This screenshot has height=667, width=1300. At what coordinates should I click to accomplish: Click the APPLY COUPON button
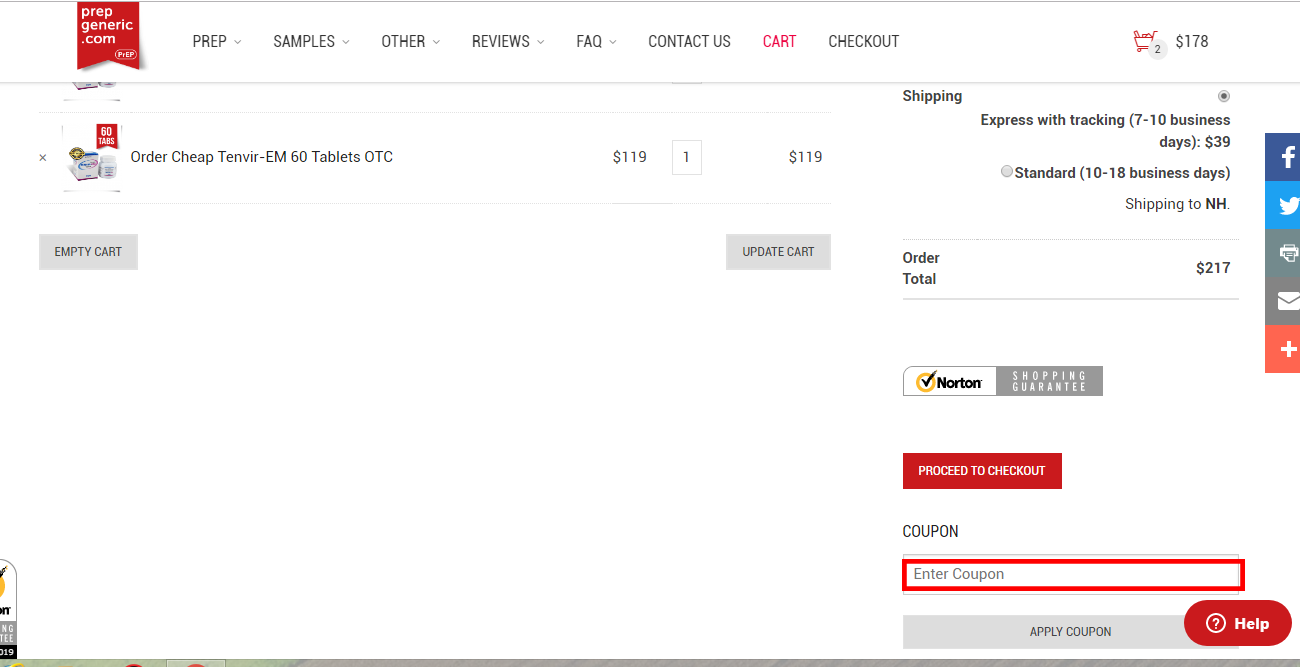coord(1070,632)
